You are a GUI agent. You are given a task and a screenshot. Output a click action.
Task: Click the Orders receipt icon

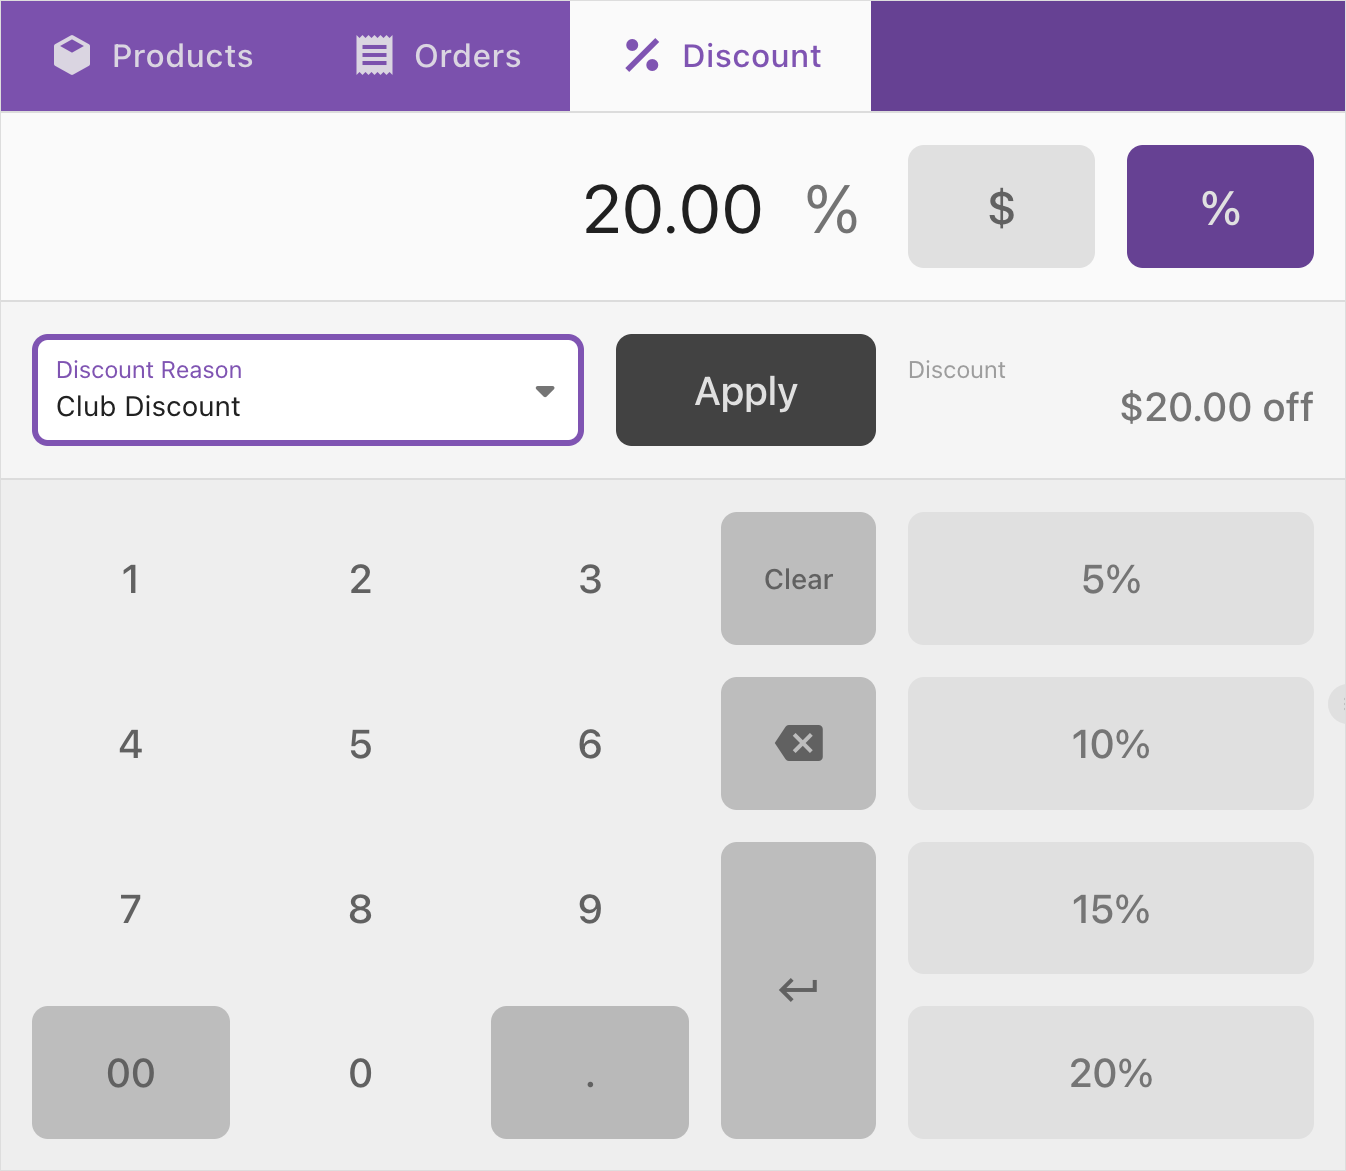374,55
